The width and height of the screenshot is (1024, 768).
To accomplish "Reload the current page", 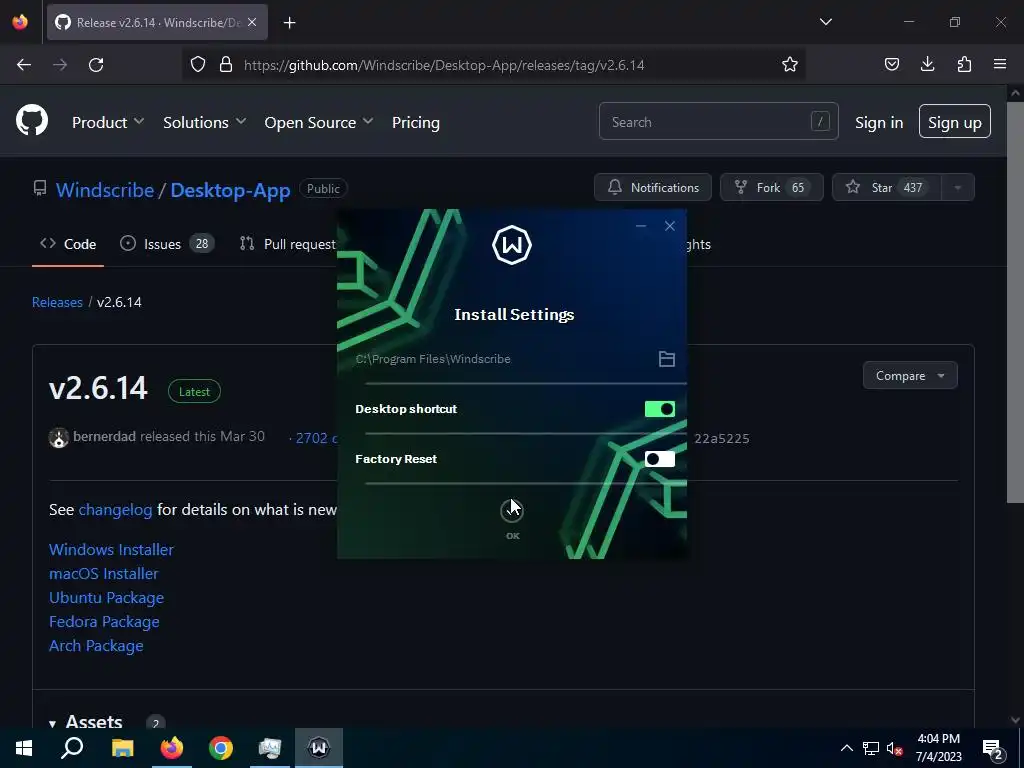I will coord(96,65).
